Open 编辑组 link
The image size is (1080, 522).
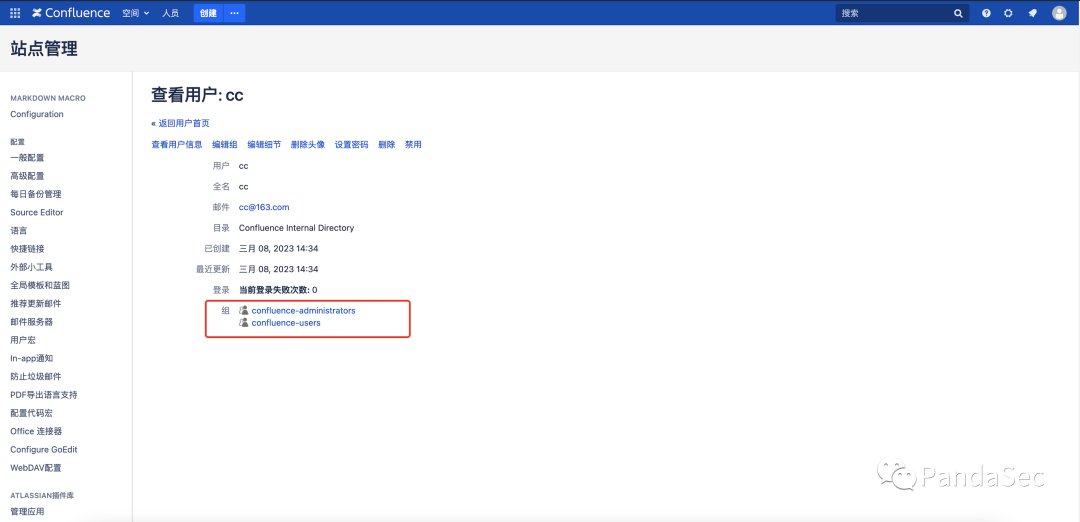(225, 145)
